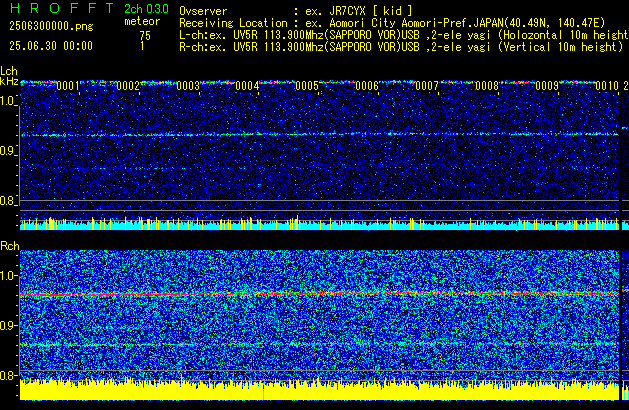629x410 pixels.
Task: Click the Rch 0.9 kHz axis label
Action: pyautogui.click(x=8, y=325)
